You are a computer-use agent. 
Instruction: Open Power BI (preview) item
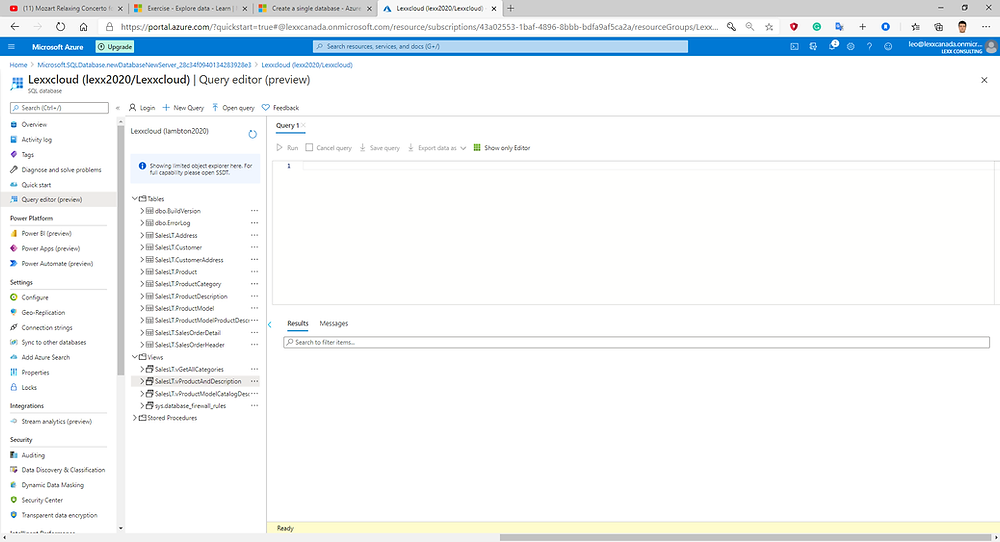[x=47, y=233]
